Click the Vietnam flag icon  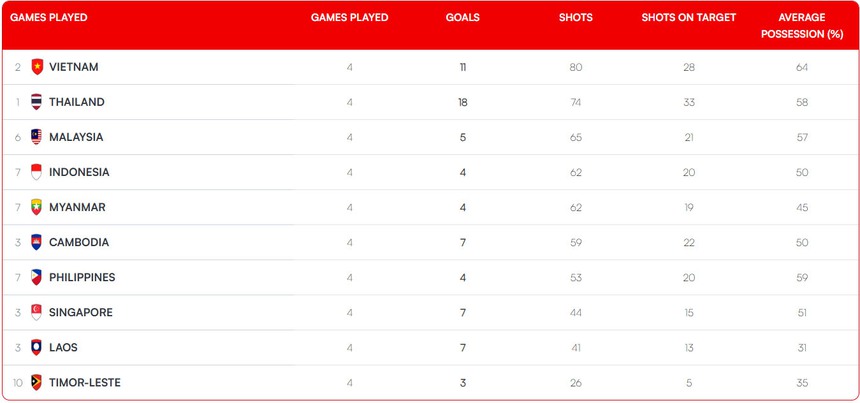point(37,67)
